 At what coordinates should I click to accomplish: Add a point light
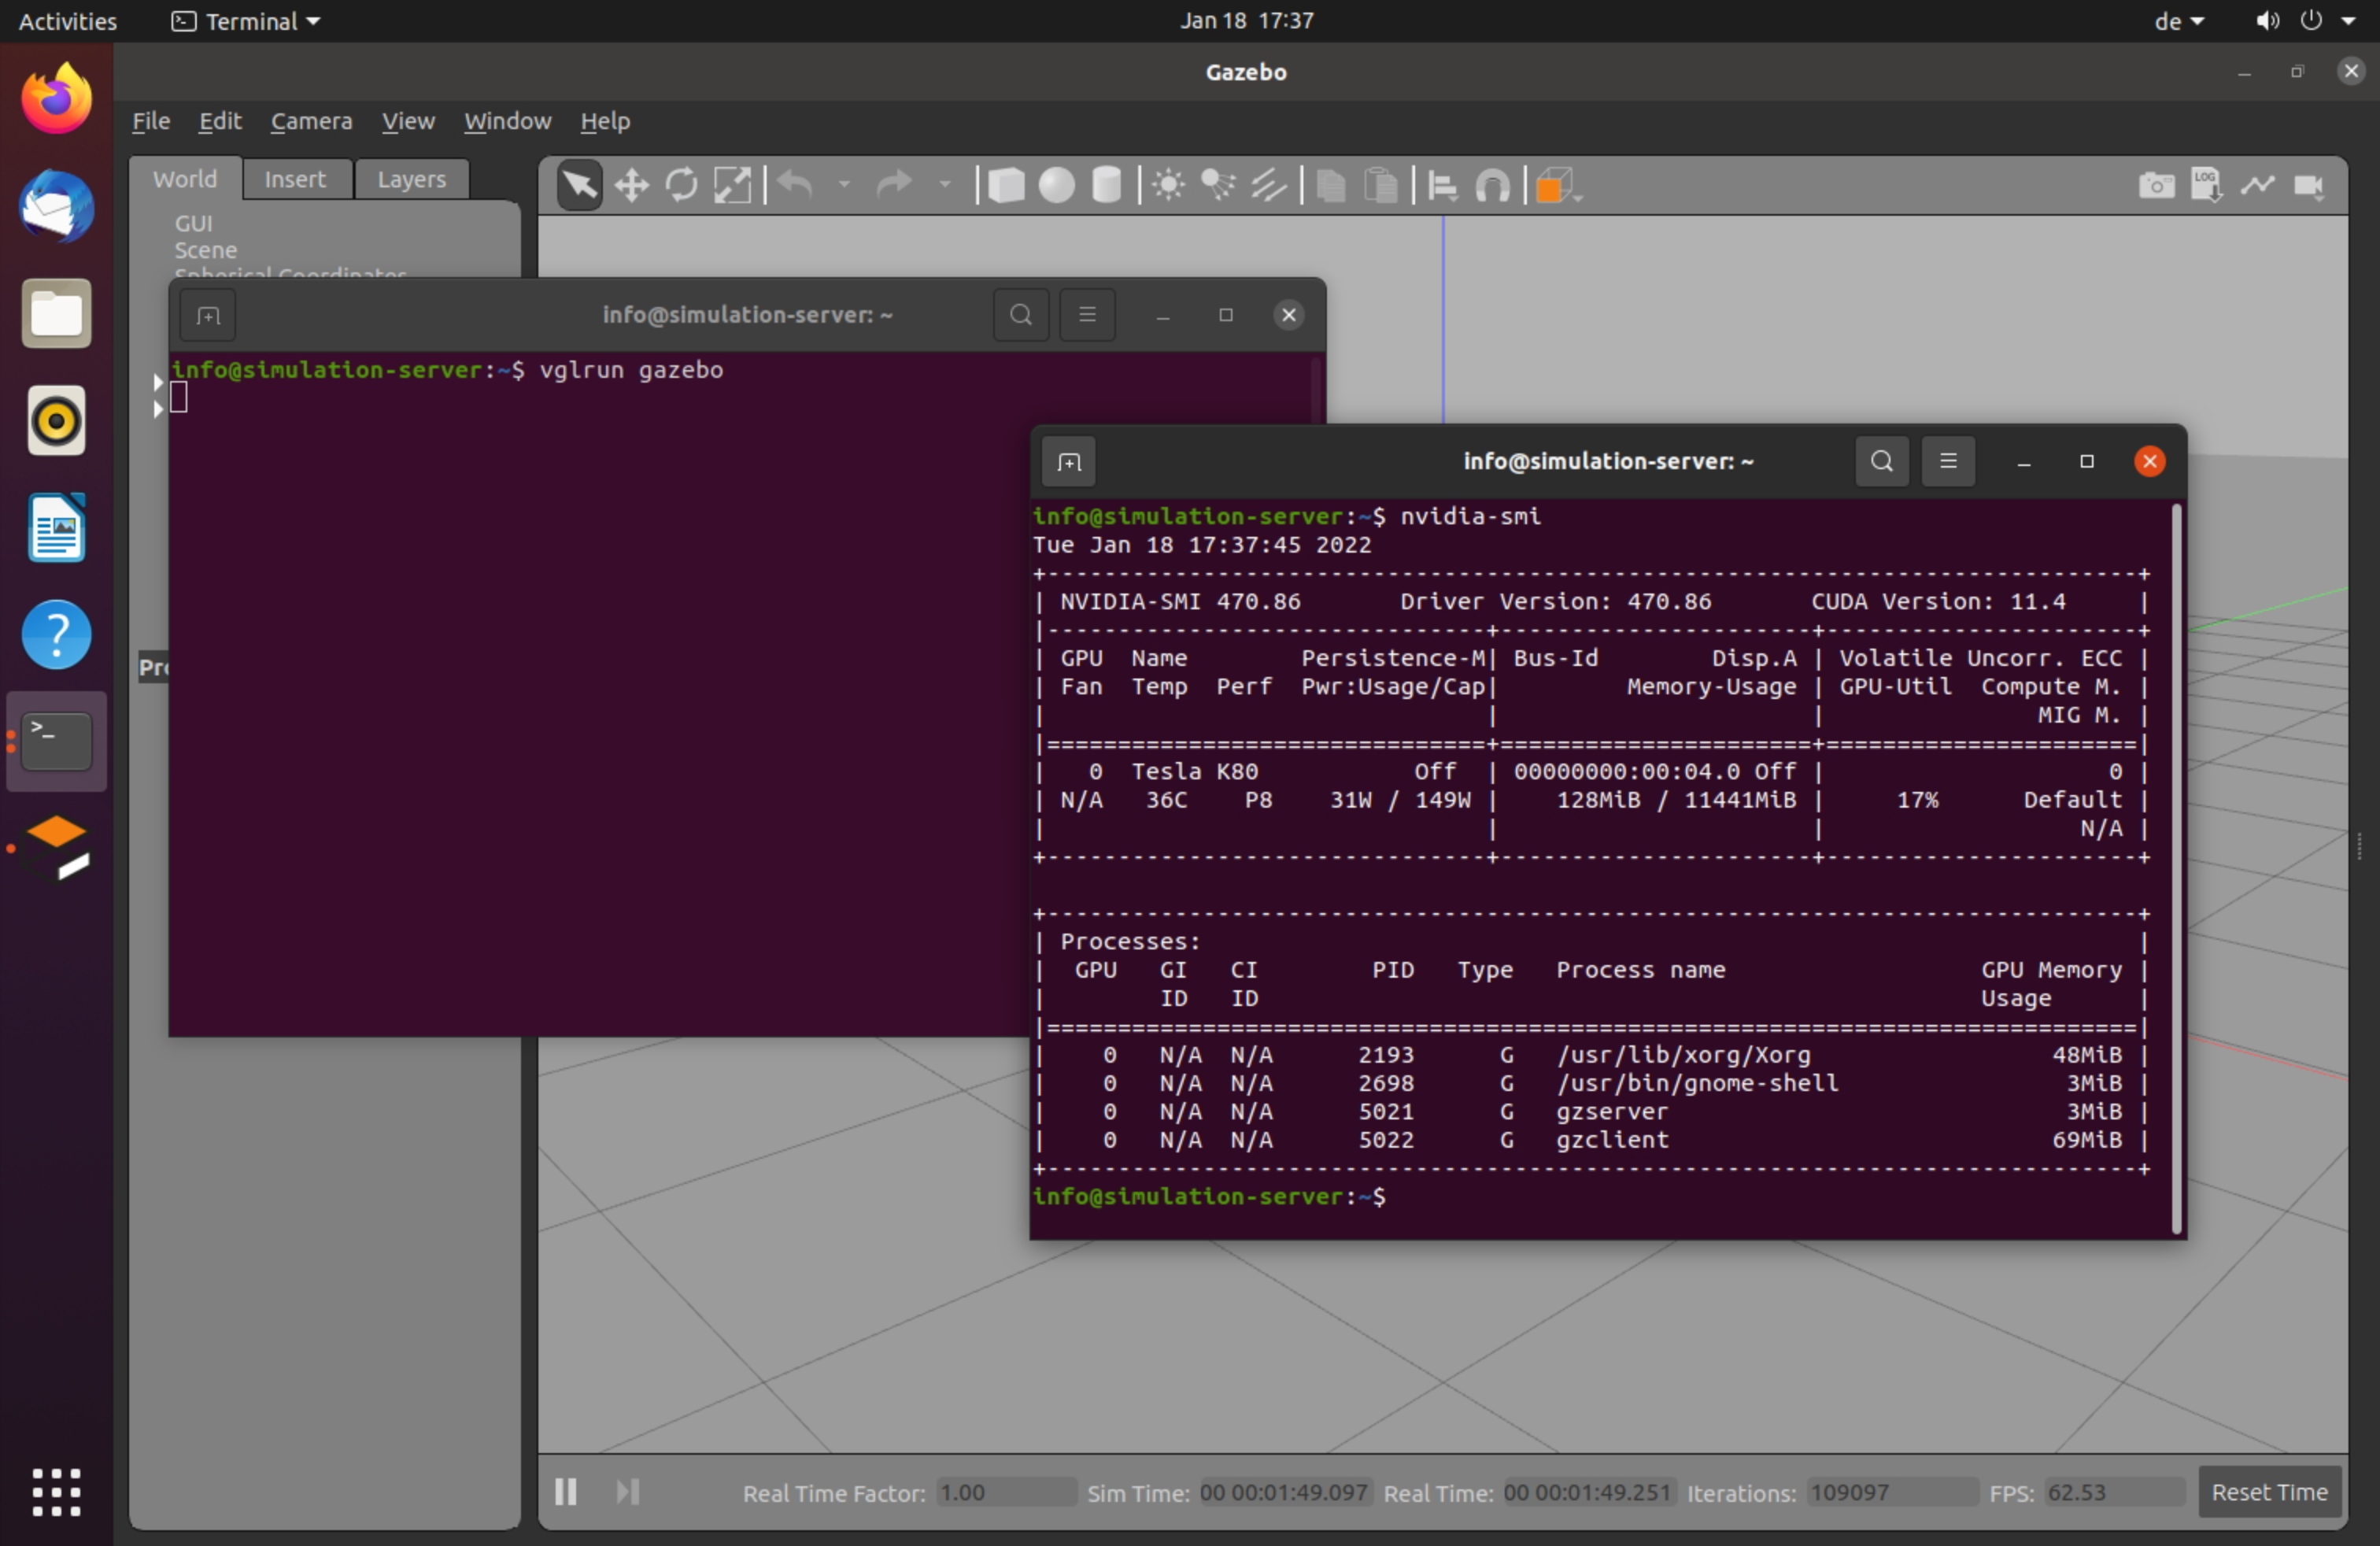click(1168, 186)
